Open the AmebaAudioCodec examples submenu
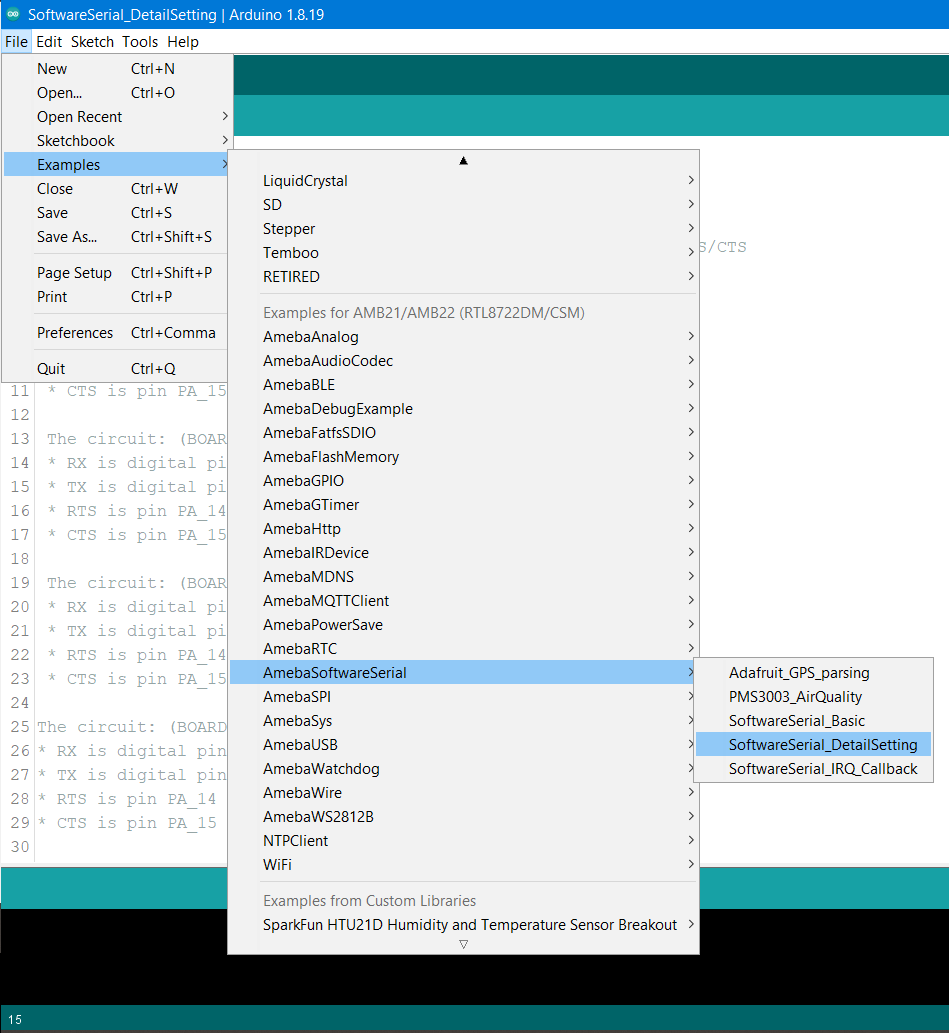 [463, 361]
